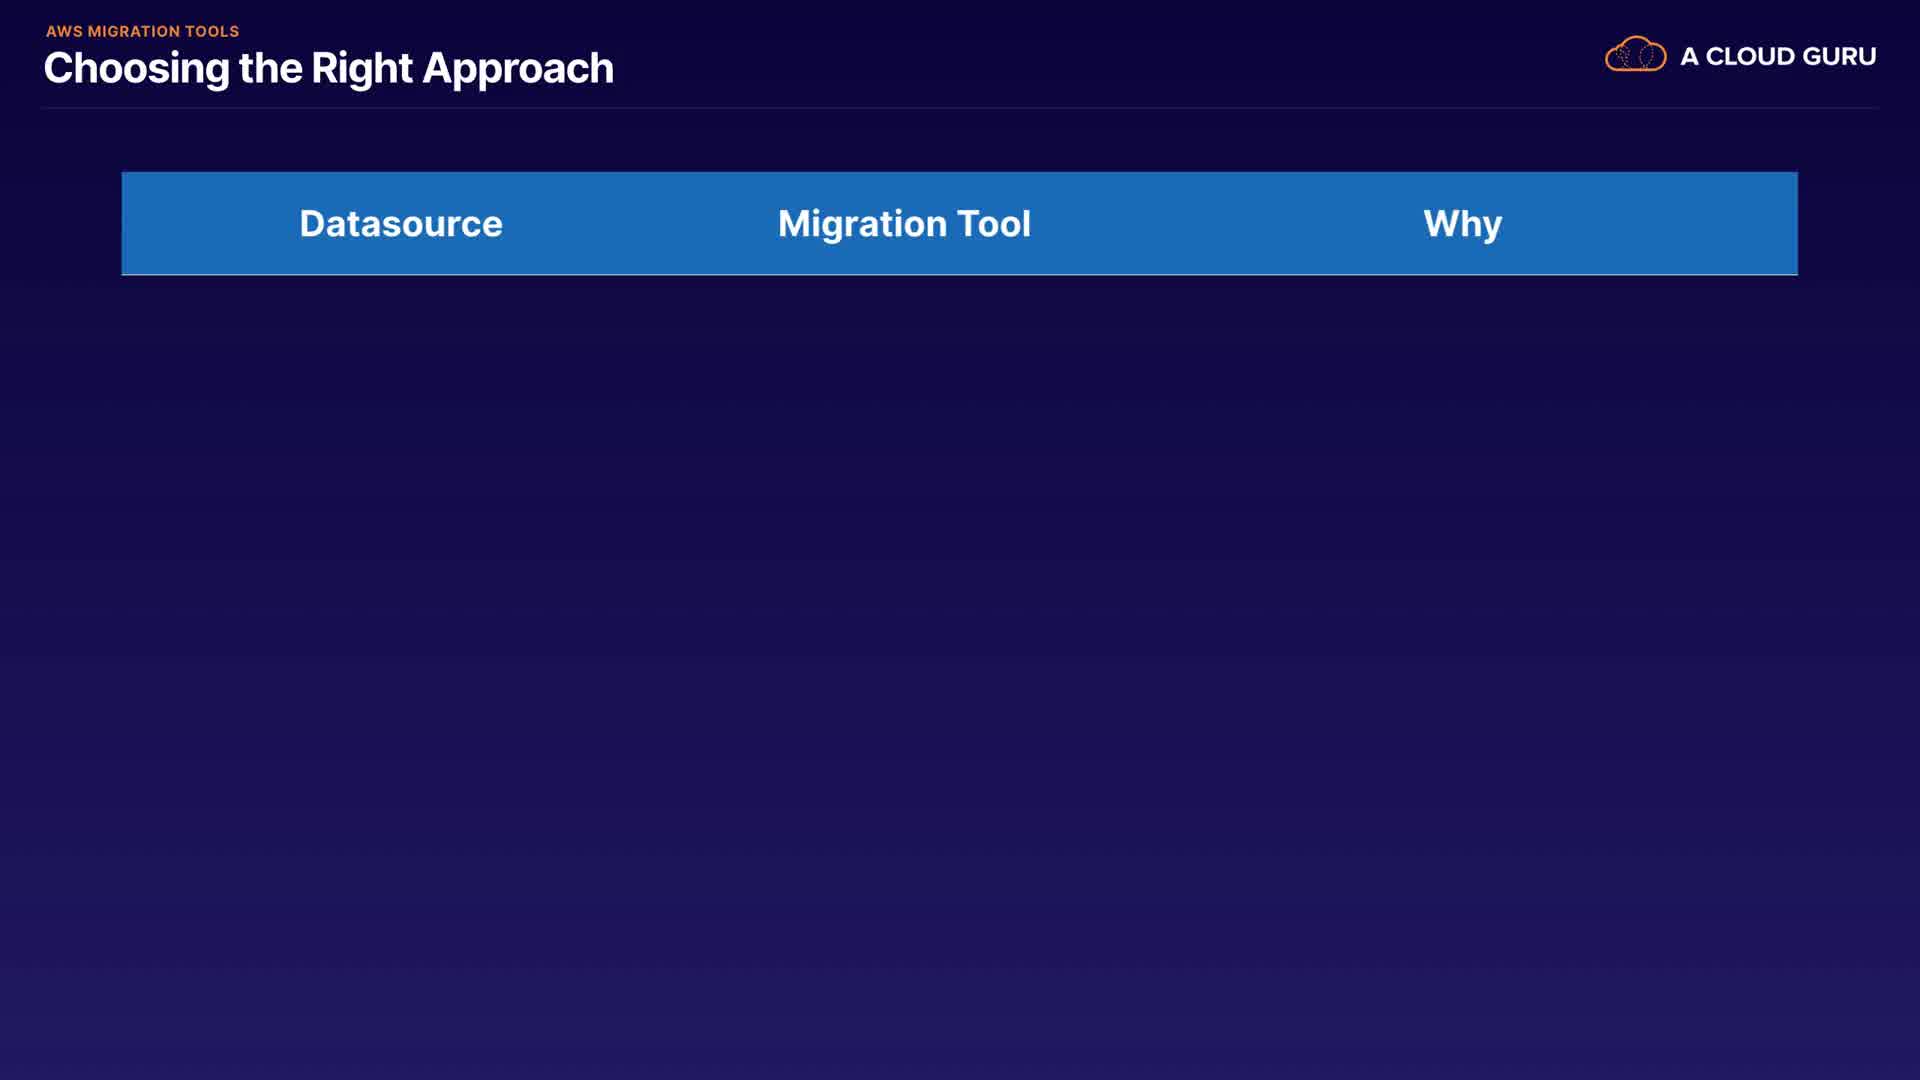Click the word TOOLS in orange label
The height and width of the screenshot is (1080, 1920).
[211, 31]
